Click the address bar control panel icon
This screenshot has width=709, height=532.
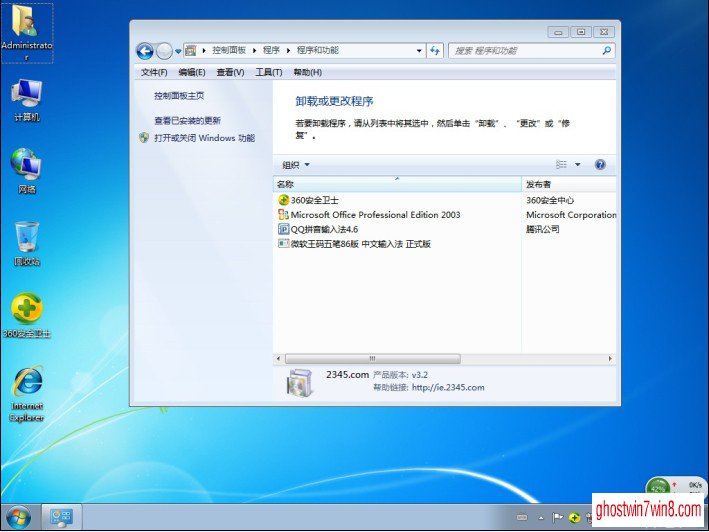click(x=191, y=51)
